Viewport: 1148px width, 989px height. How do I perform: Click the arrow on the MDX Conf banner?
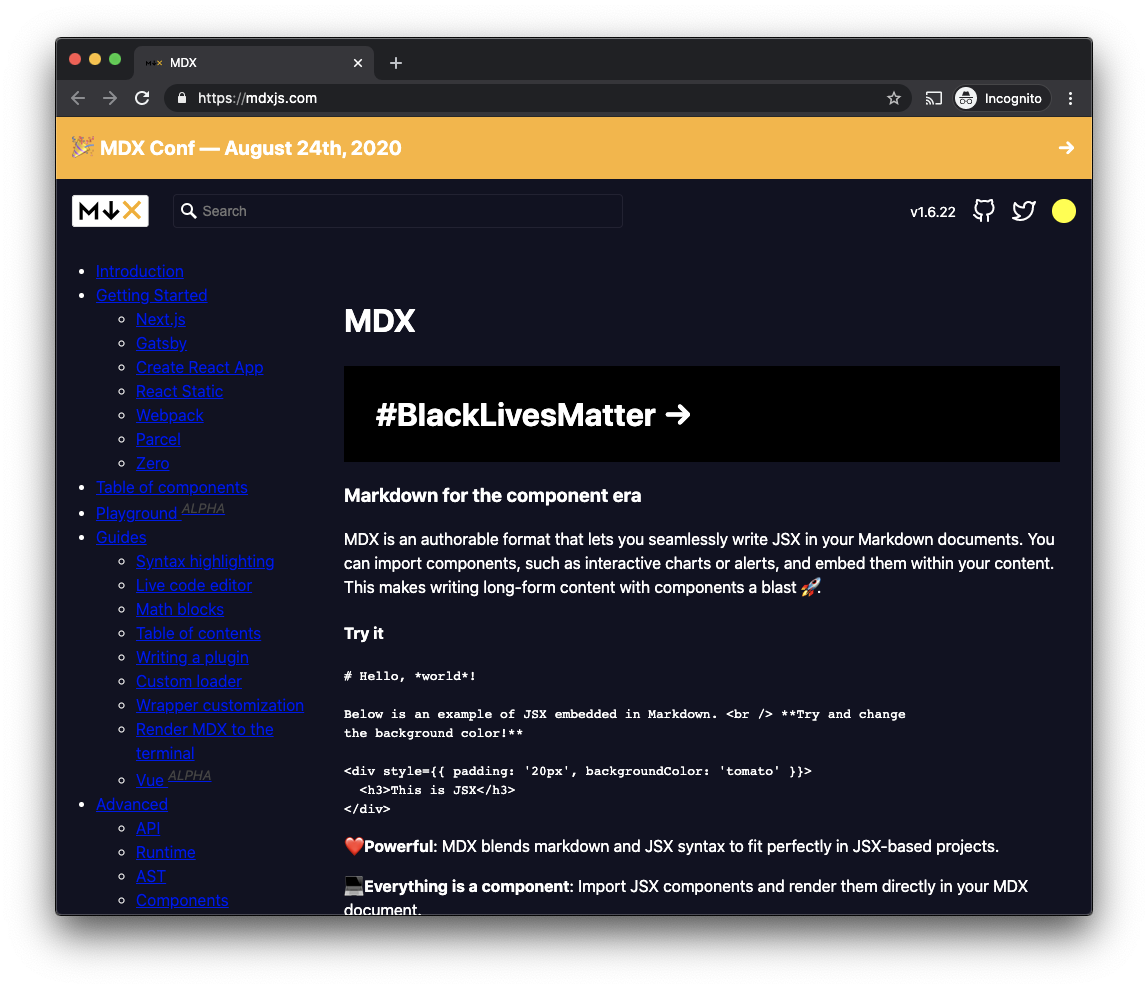pyautogui.click(x=1065, y=147)
